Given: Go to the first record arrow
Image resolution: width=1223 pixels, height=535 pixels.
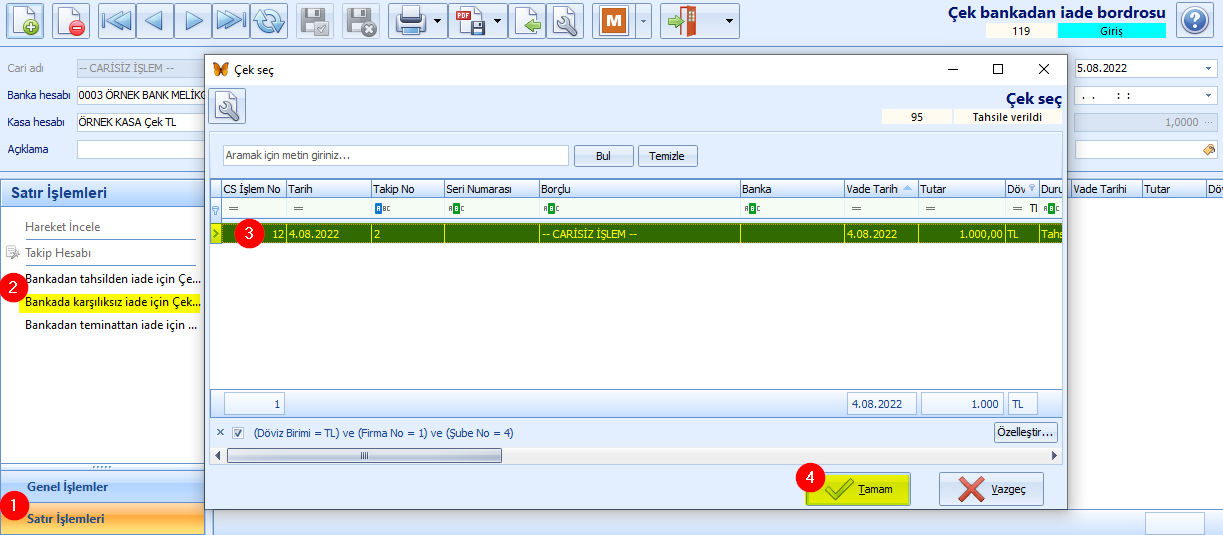Looking at the screenshot, I should [x=117, y=21].
